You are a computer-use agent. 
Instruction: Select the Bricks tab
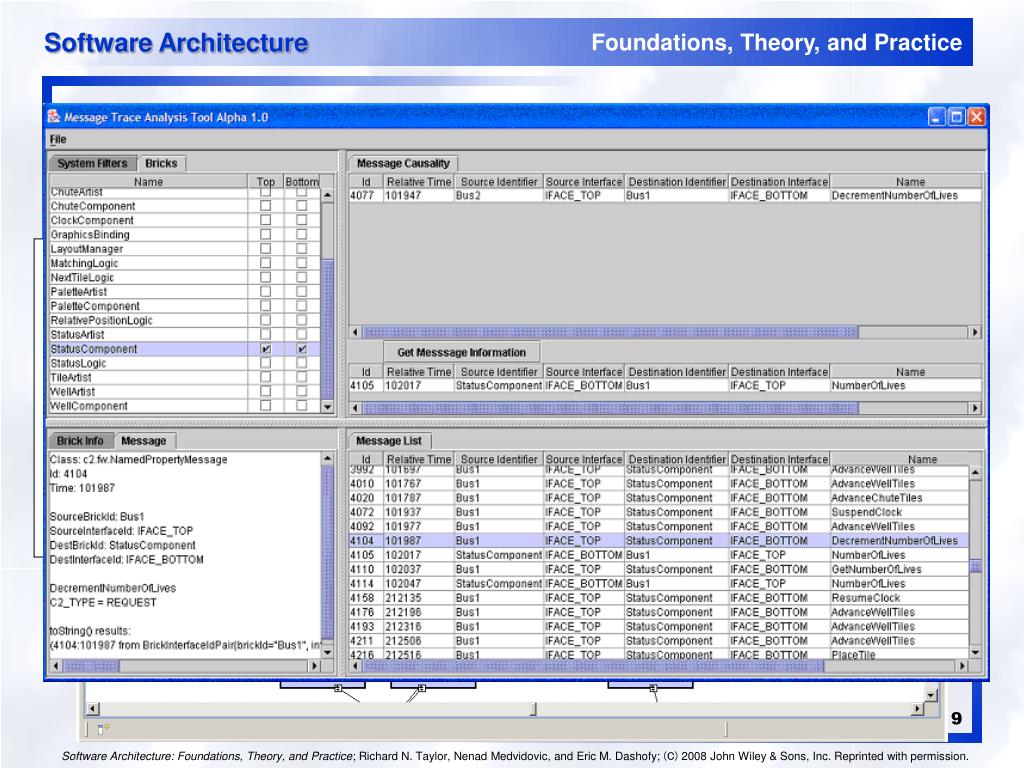[x=161, y=163]
